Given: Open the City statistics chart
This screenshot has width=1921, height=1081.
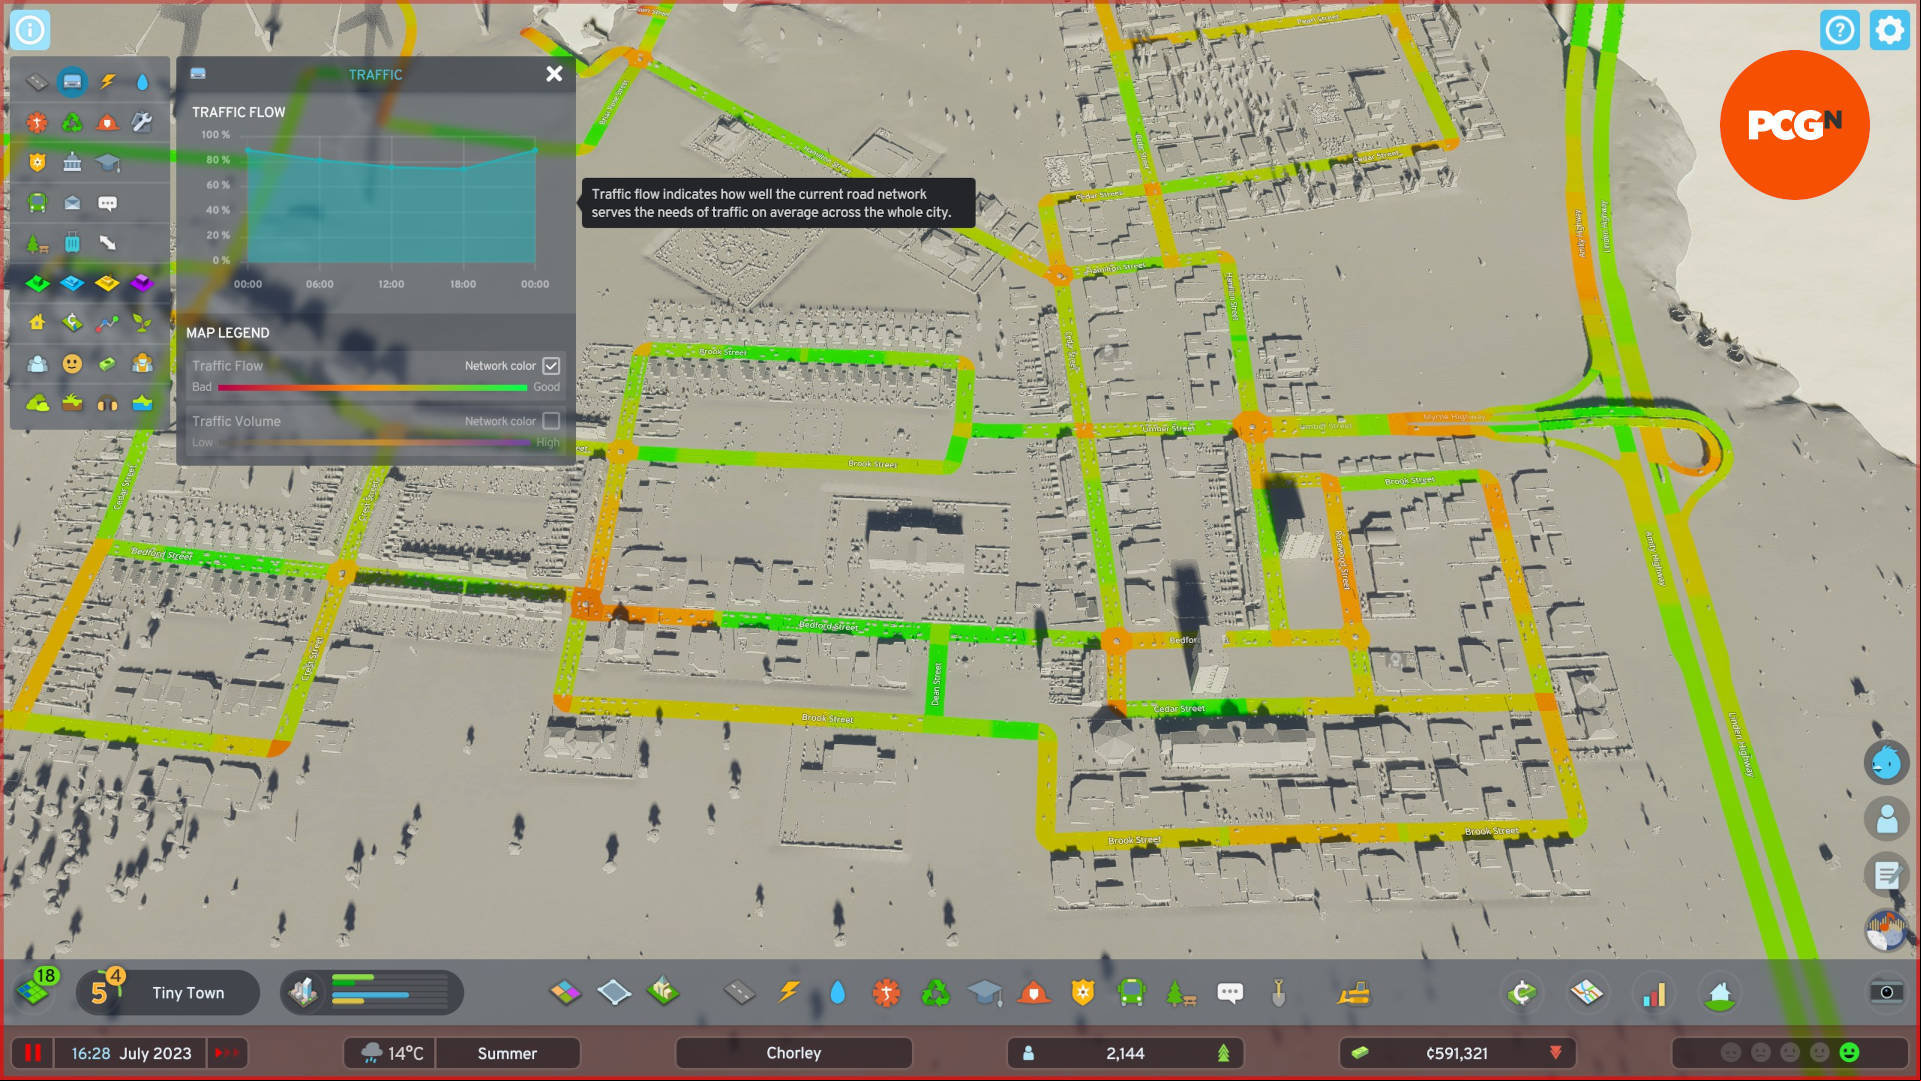Looking at the screenshot, I should [x=1654, y=993].
